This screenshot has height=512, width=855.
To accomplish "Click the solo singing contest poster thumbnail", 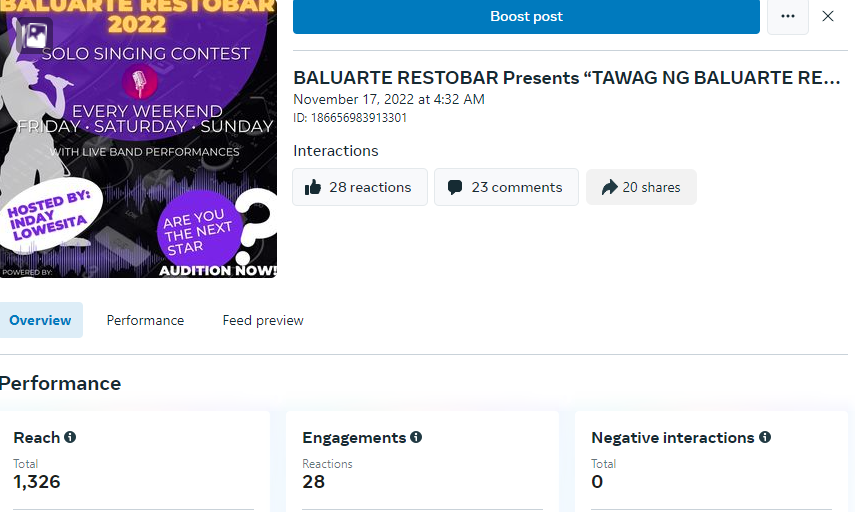I will [140, 150].
